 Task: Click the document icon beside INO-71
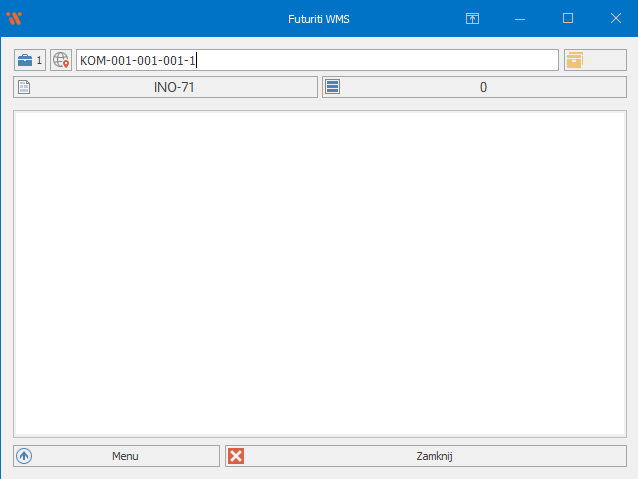(25, 87)
